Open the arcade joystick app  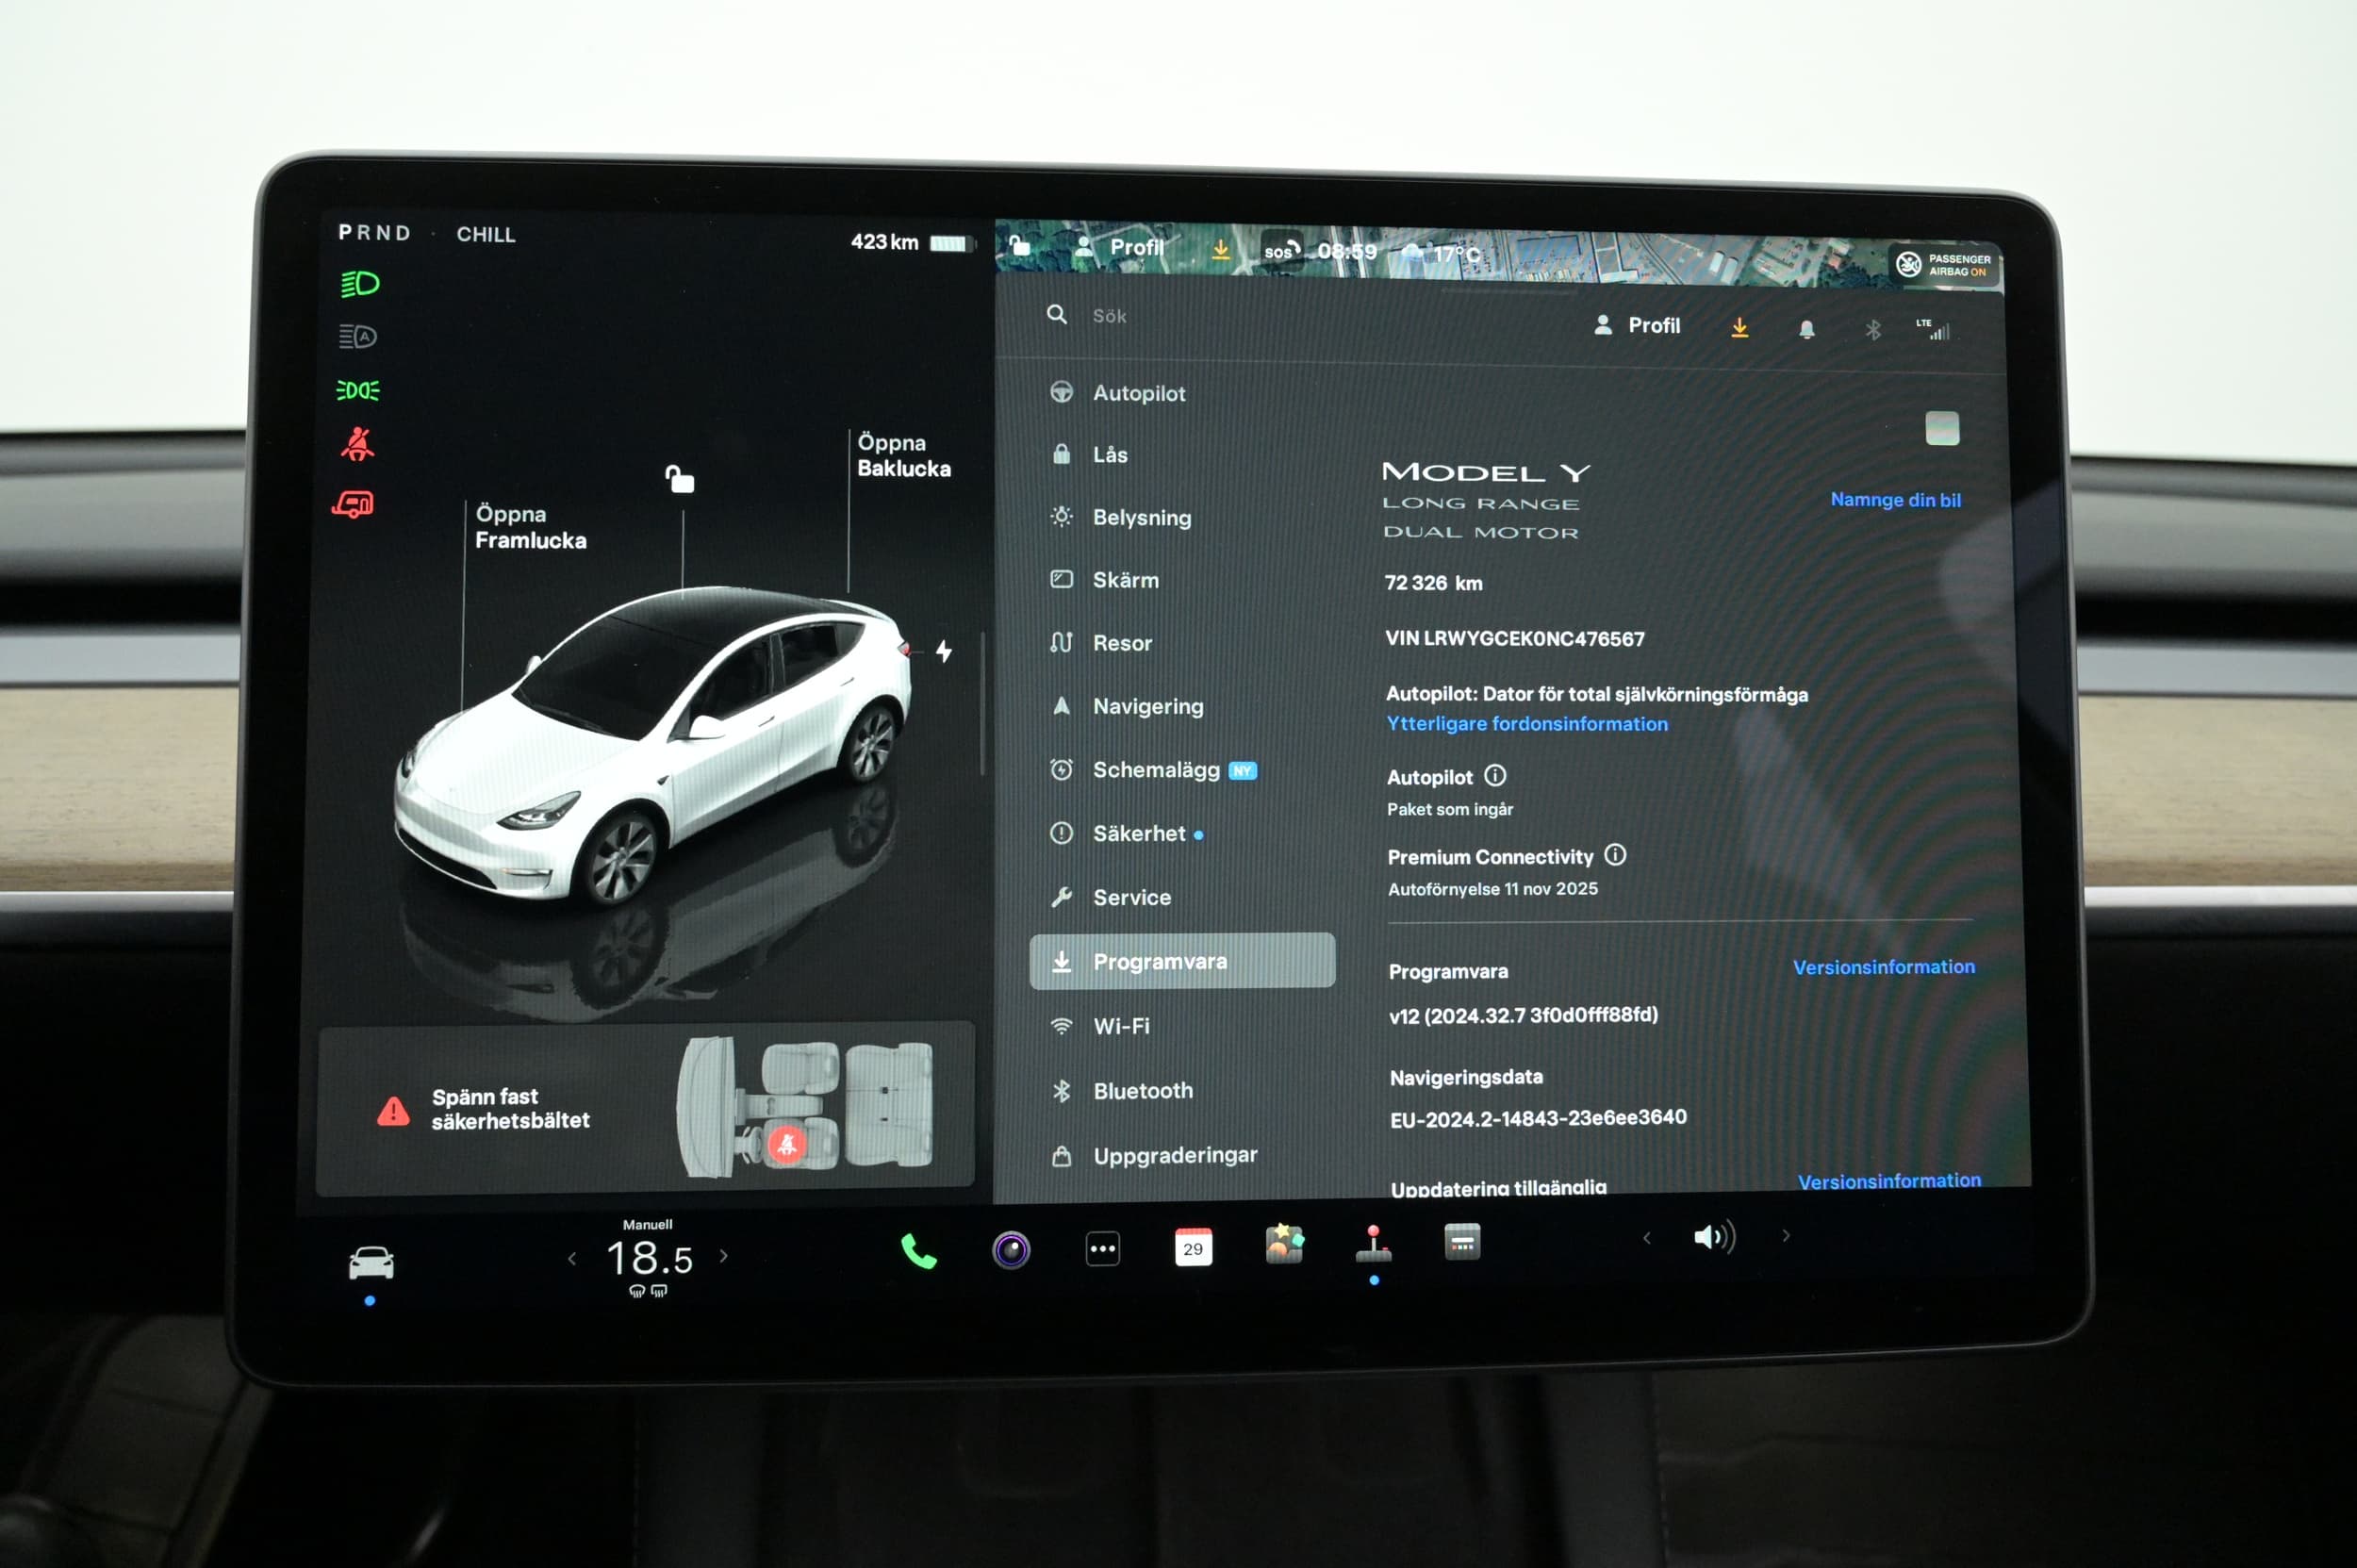coord(1373,1244)
